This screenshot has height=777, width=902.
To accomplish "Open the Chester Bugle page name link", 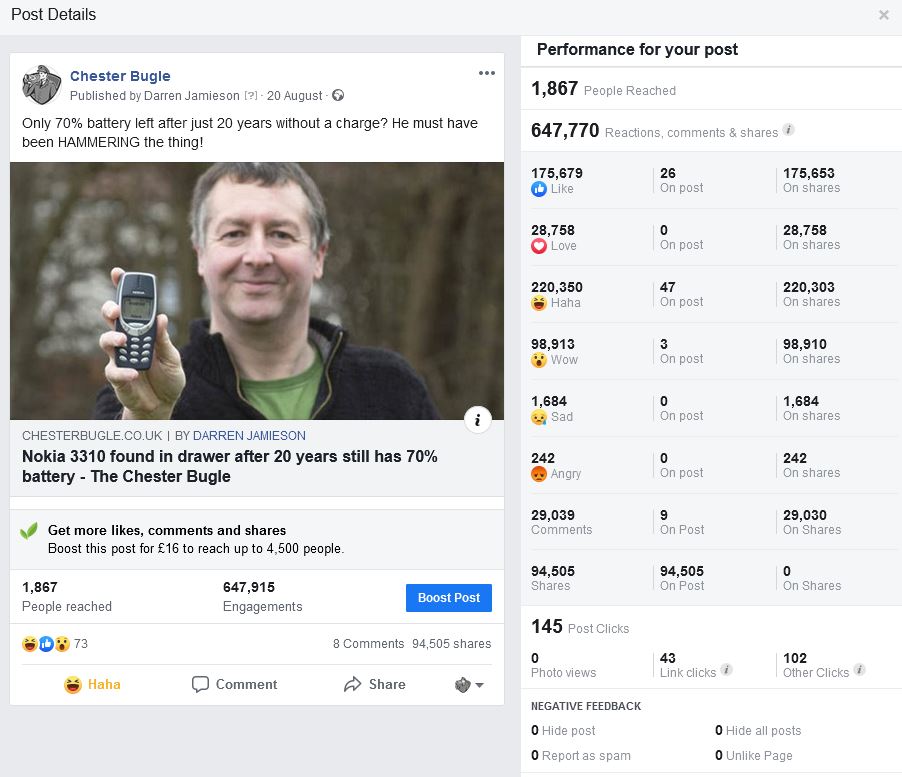I will click(120, 76).
